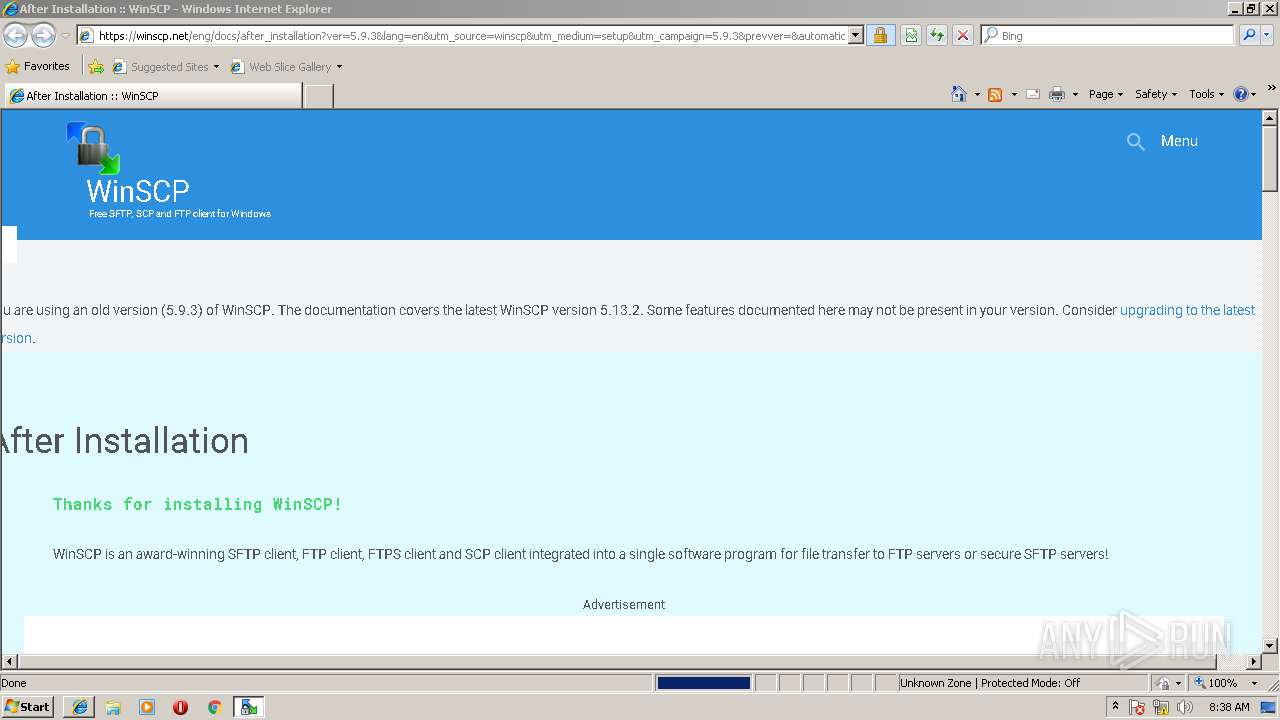
Task: Click the 'After Installation' heading
Action: coord(124,441)
